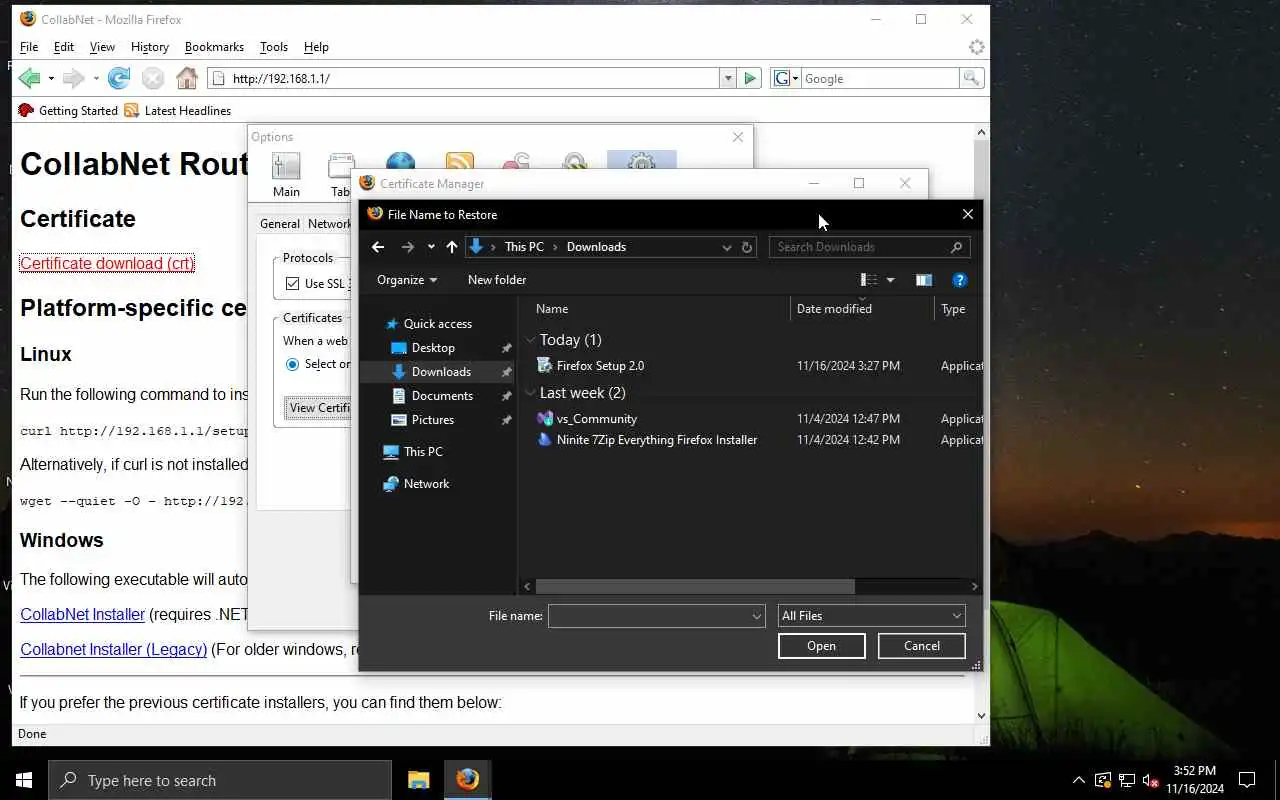The image size is (1280, 800).
Task: Show hidden tray icons chevron
Action: [1078, 780]
